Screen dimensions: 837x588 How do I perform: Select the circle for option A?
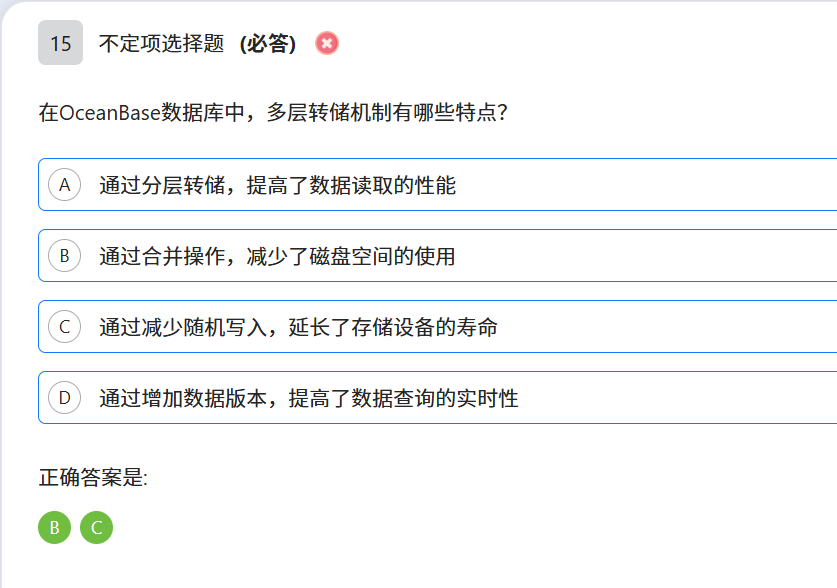[64, 185]
